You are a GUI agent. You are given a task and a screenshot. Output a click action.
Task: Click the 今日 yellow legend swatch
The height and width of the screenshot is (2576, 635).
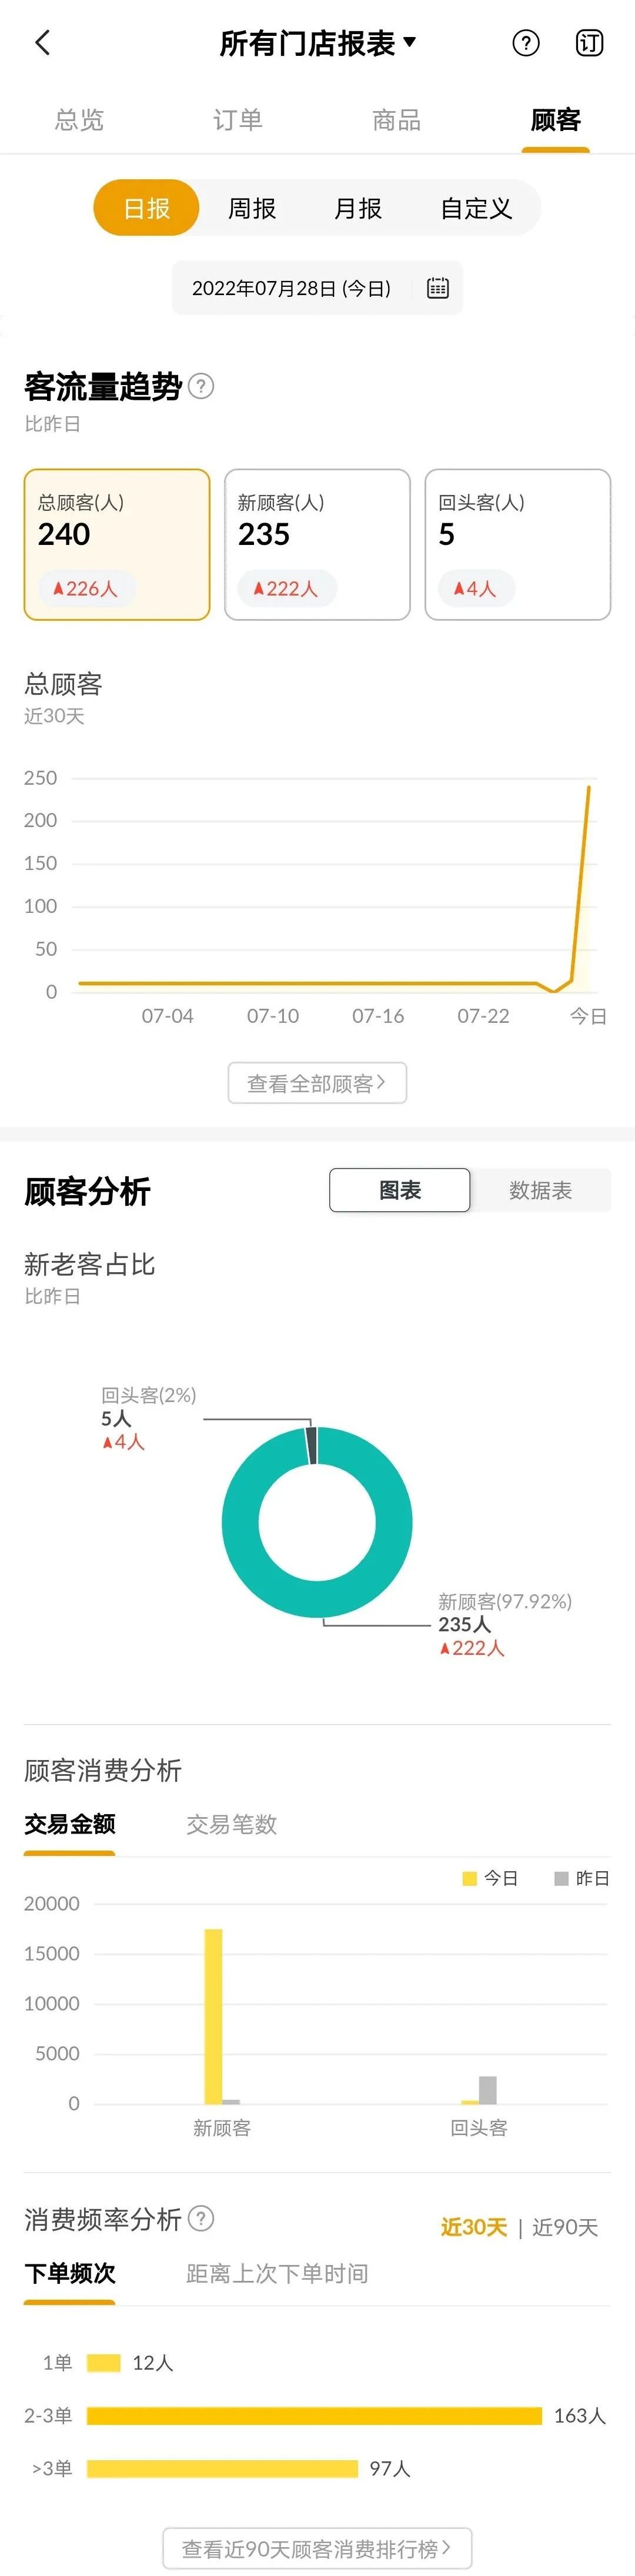(x=469, y=1878)
